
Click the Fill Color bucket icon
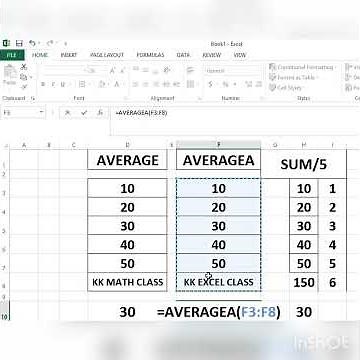tap(101, 85)
